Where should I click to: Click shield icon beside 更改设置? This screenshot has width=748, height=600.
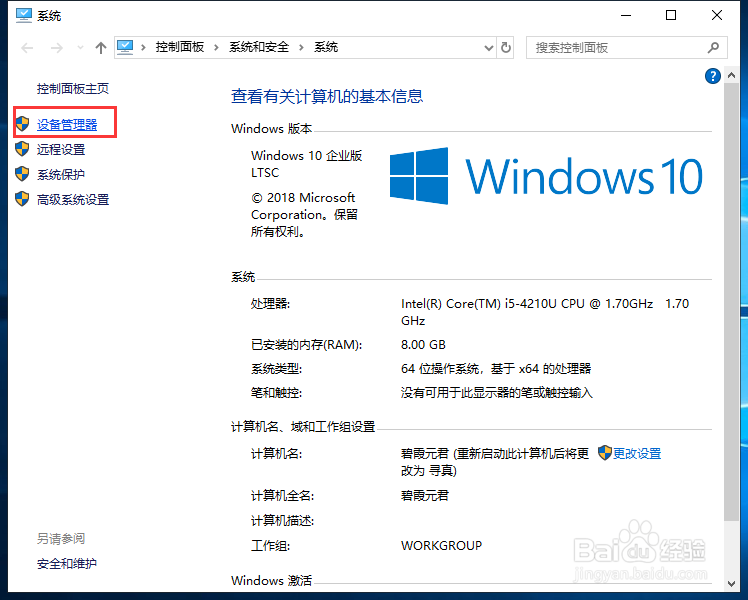[x=604, y=453]
